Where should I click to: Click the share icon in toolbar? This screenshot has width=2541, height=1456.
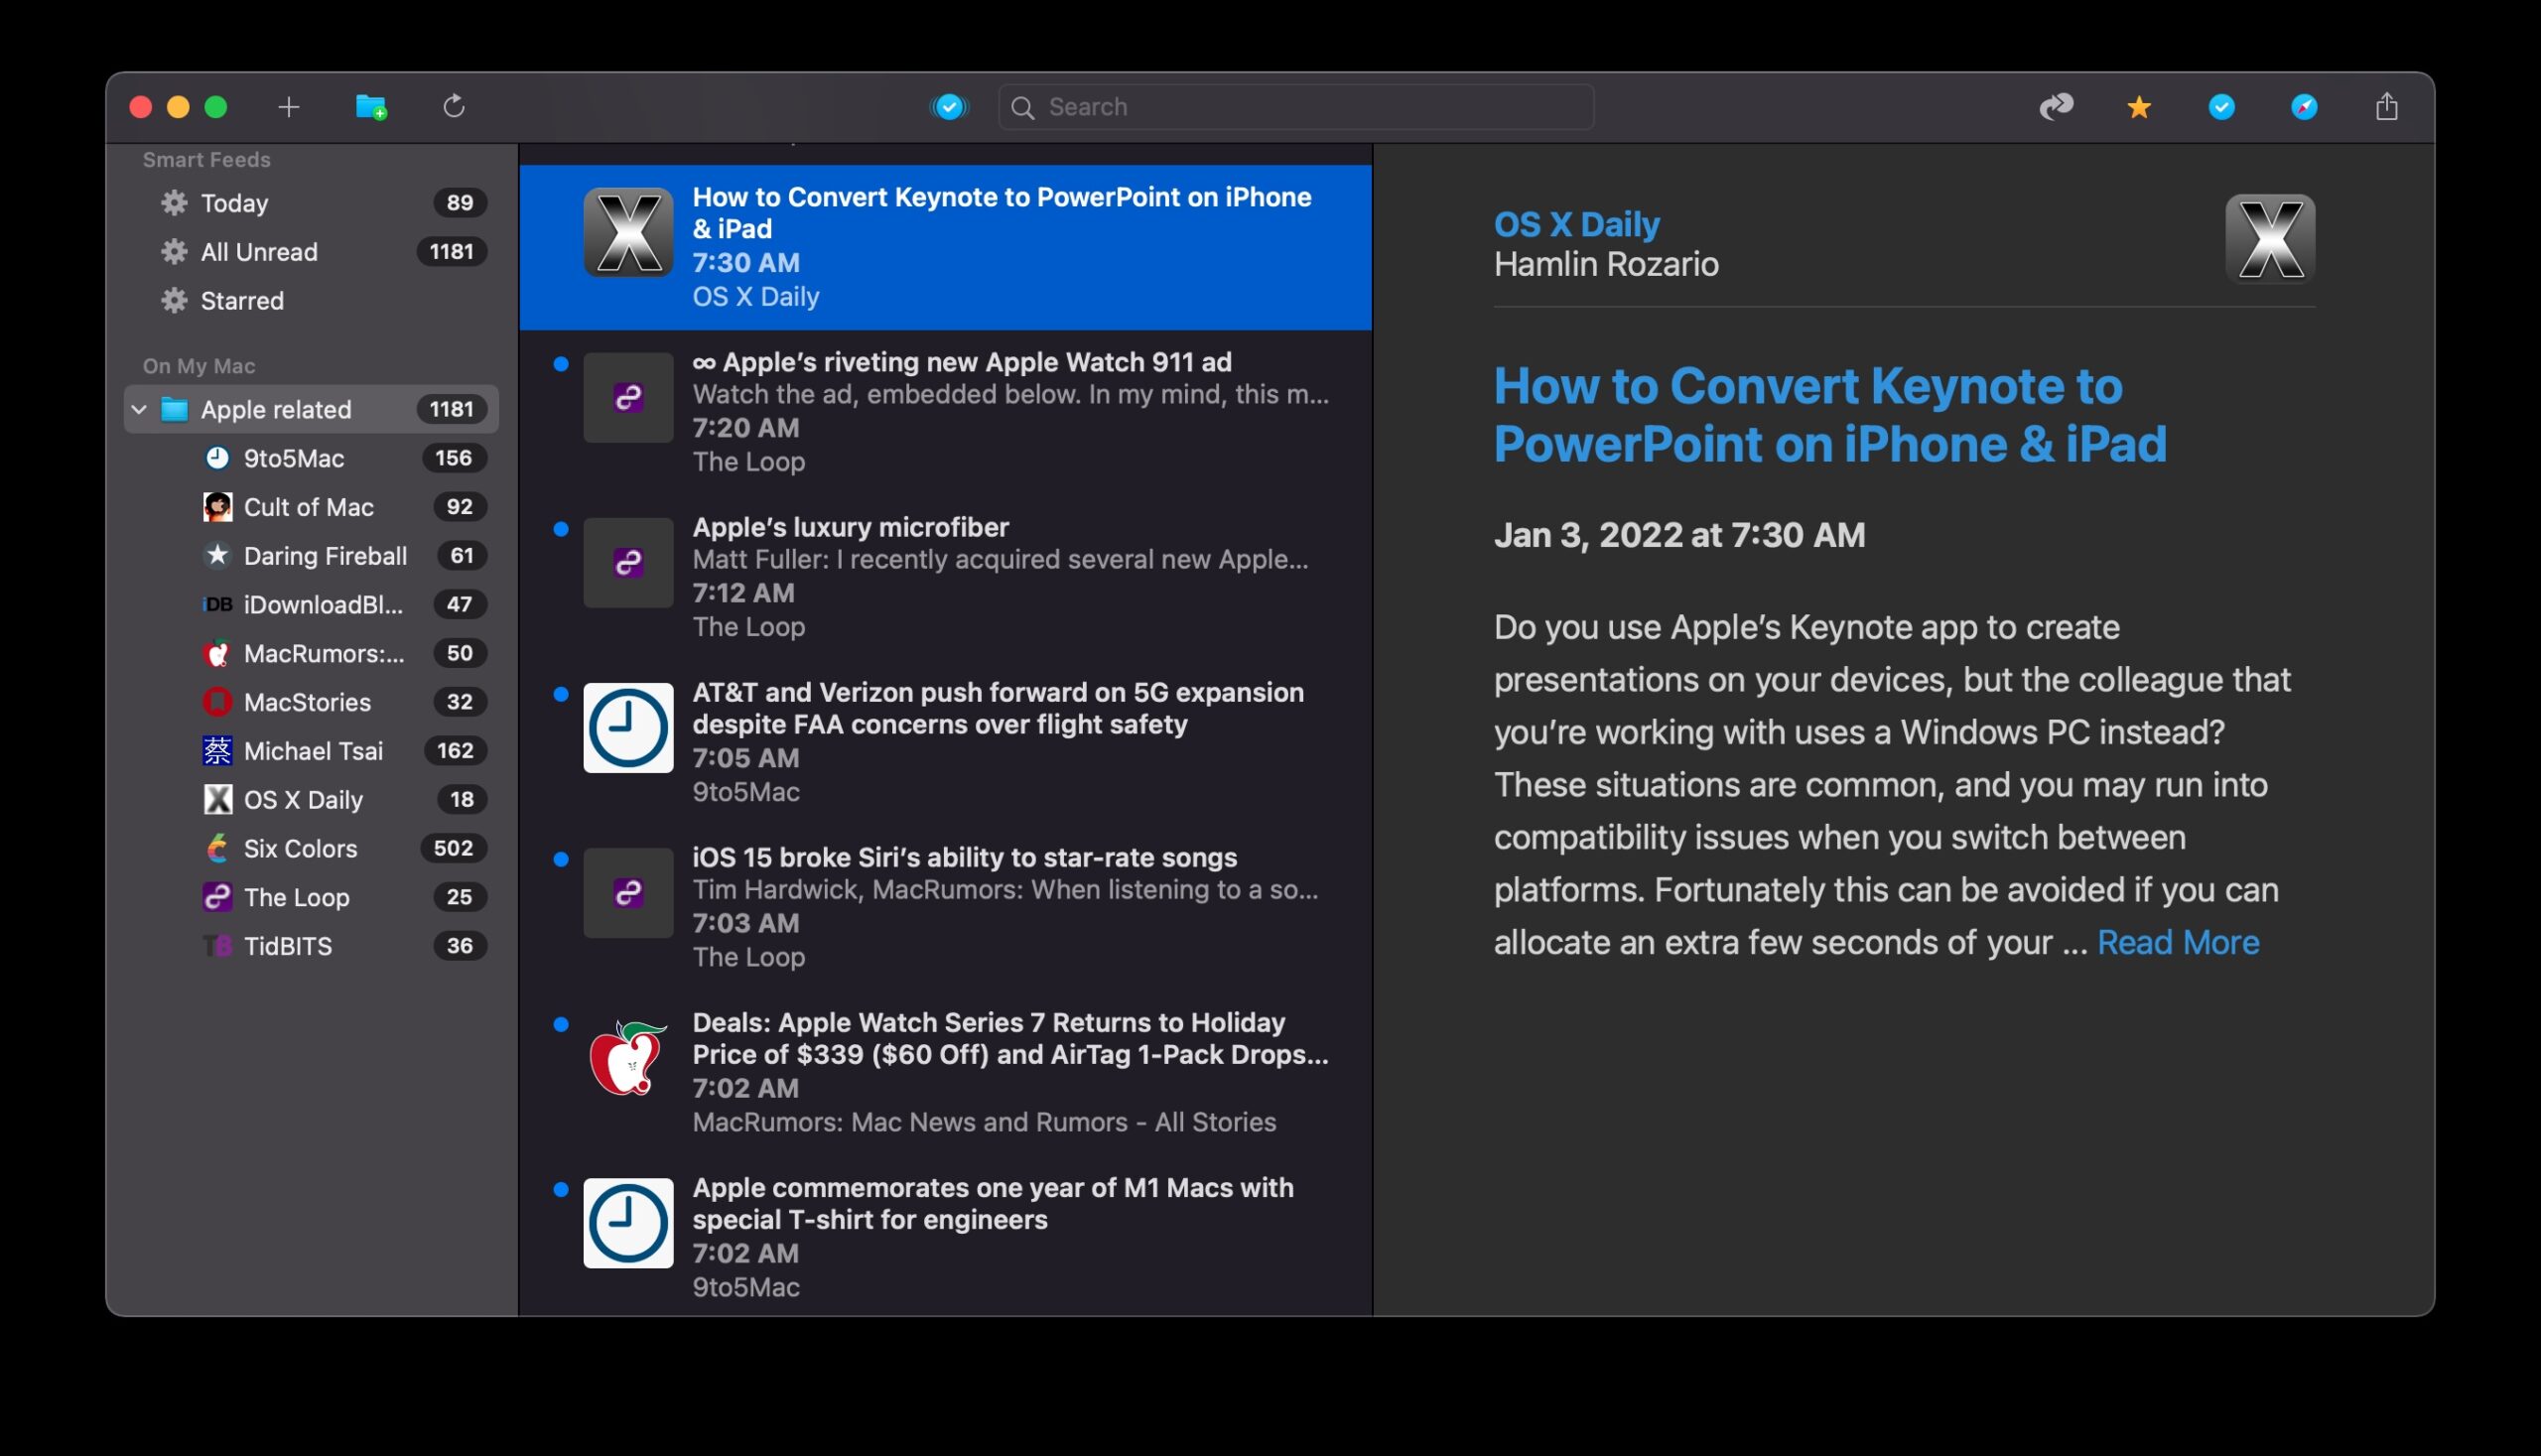click(2386, 106)
